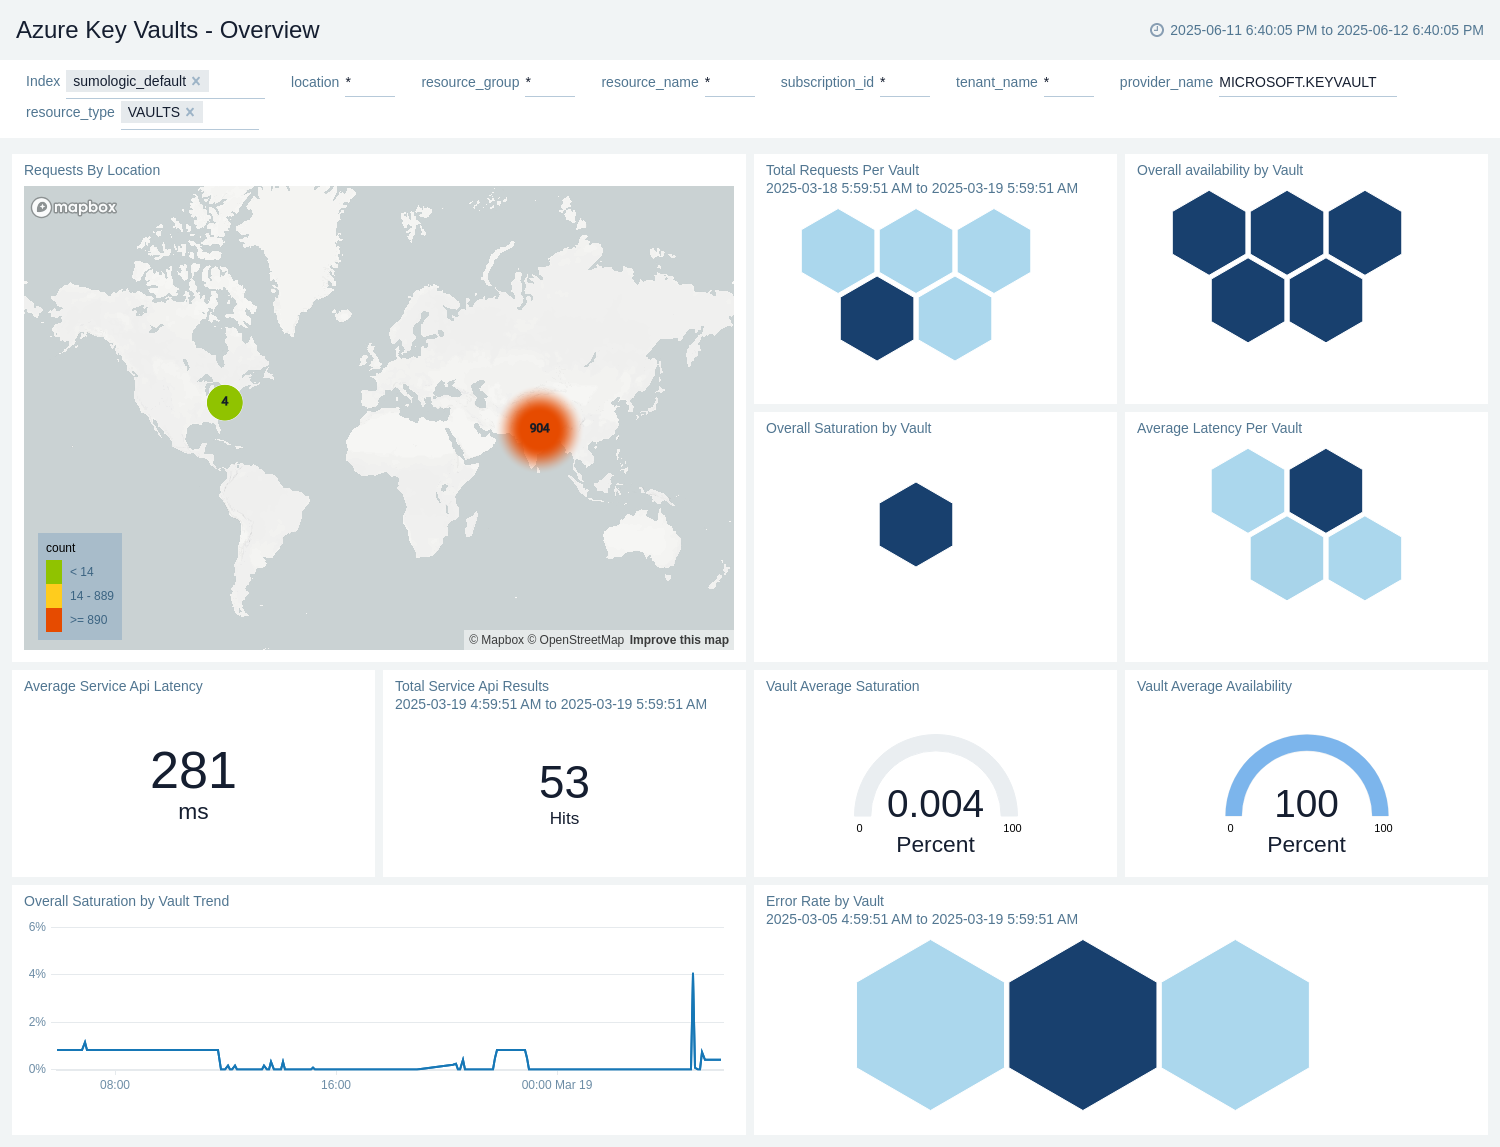Viewport: 1500px width, 1147px height.
Task: Edit the tenant_name filter field
Action: click(1069, 82)
